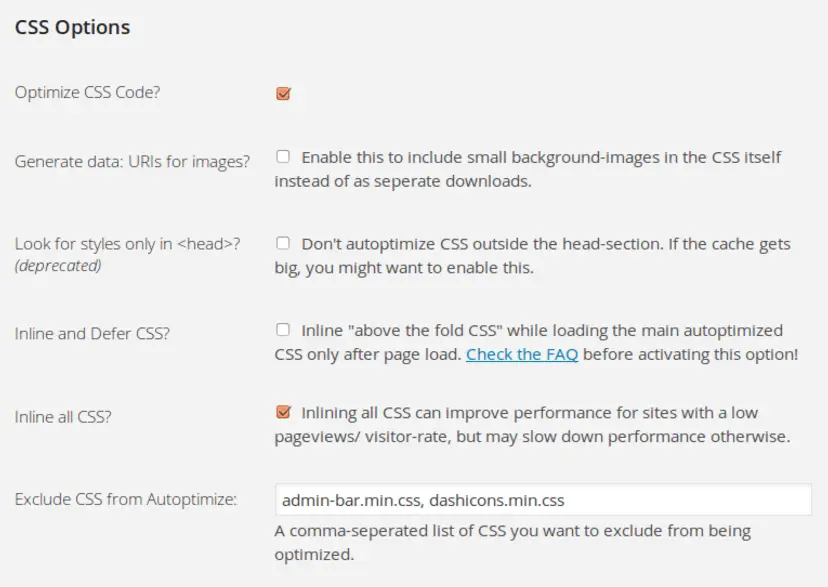Uncheck the Optimize CSS Code checkbox

(x=284, y=93)
